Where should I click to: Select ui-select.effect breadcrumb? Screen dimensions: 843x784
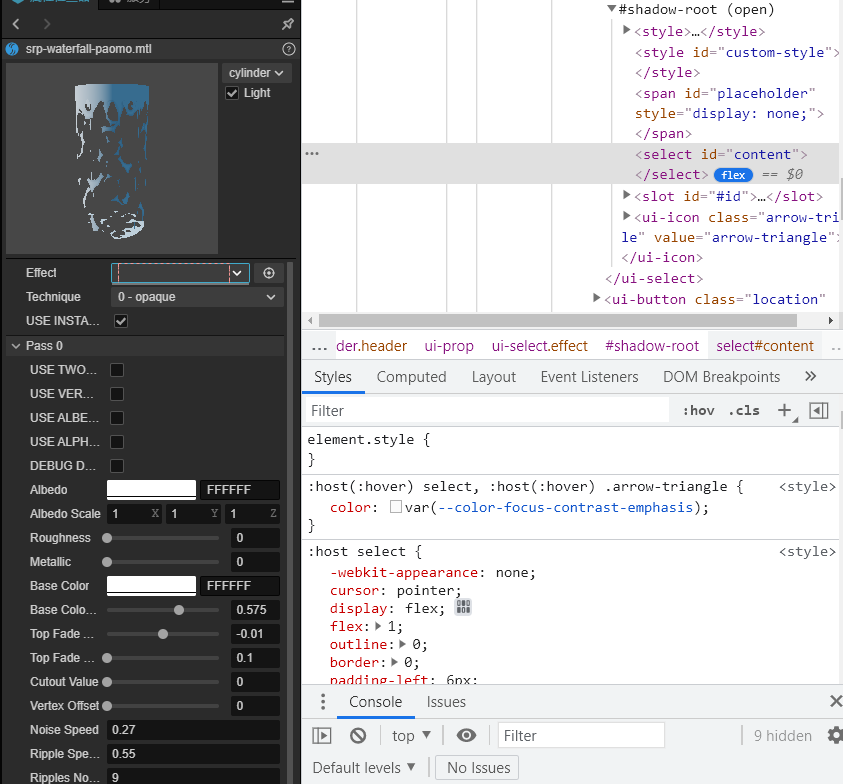[539, 346]
